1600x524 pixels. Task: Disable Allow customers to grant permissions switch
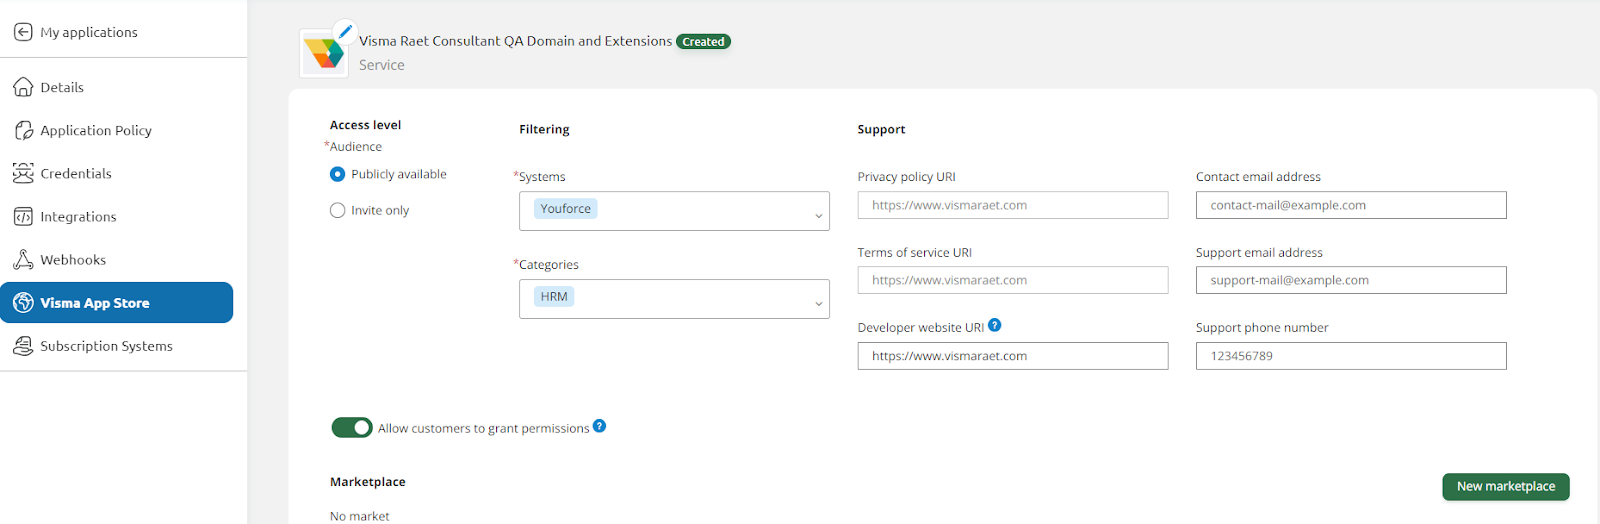352,428
